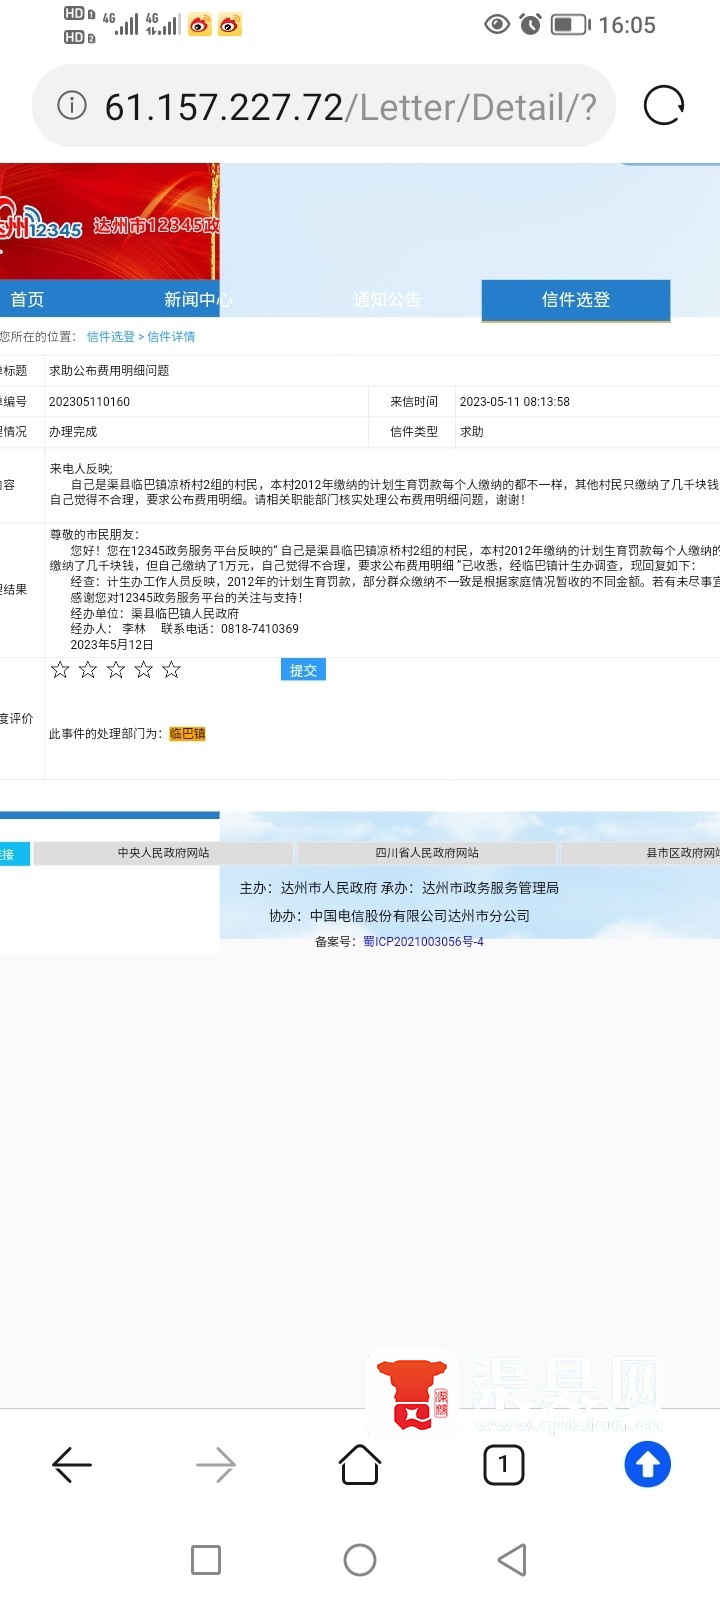Viewport: 720px width, 1600px height.
Task: Tap the blue scroll-to-top arrow icon
Action: point(648,1465)
